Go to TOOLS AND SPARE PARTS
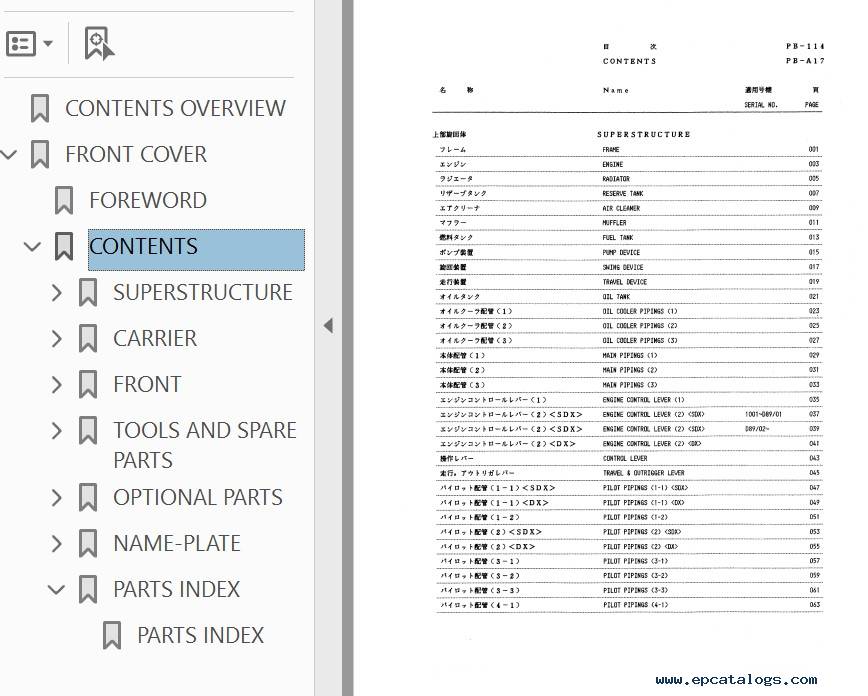This screenshot has width=868, height=696. click(205, 445)
